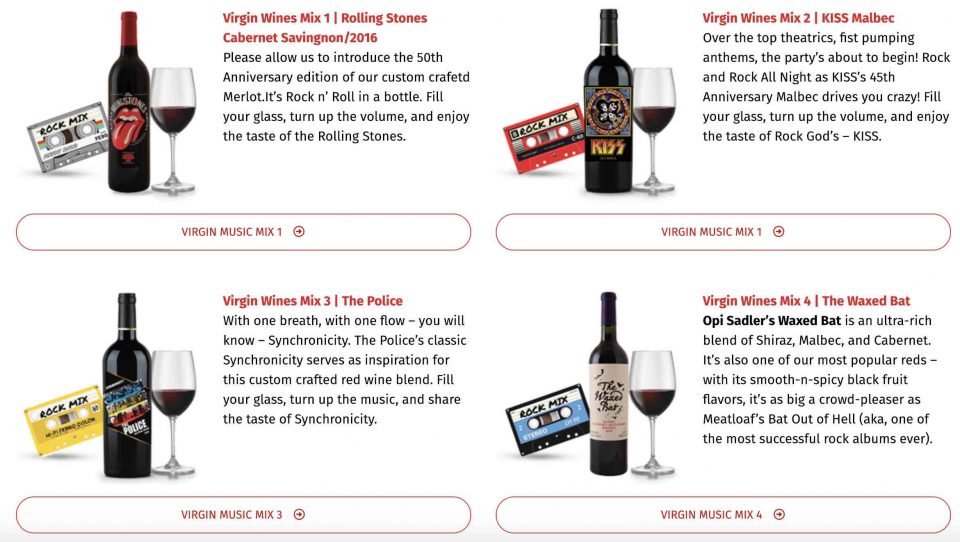Follow the Virgin Wines Mix 2 KISS Malbec heading
The image size is (960, 542).
[798, 18]
